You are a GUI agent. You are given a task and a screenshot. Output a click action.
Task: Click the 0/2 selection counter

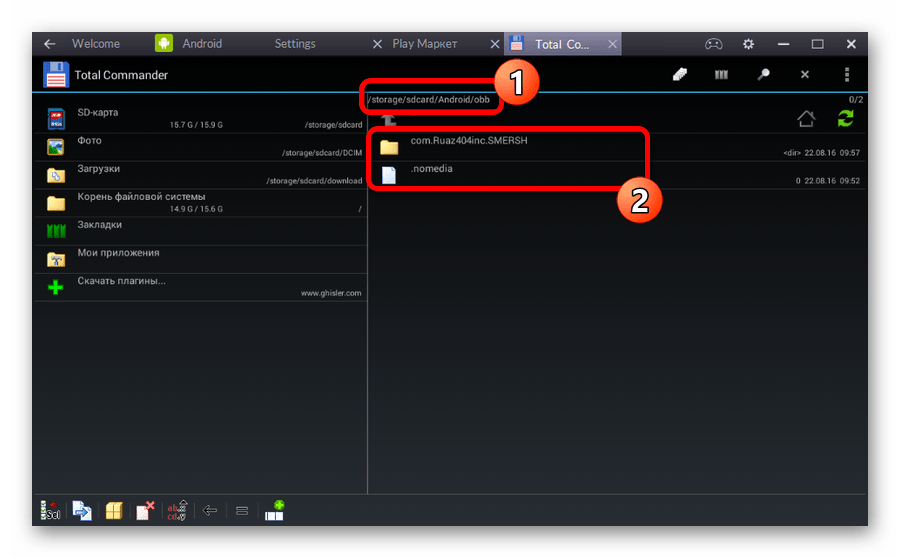[x=856, y=99]
